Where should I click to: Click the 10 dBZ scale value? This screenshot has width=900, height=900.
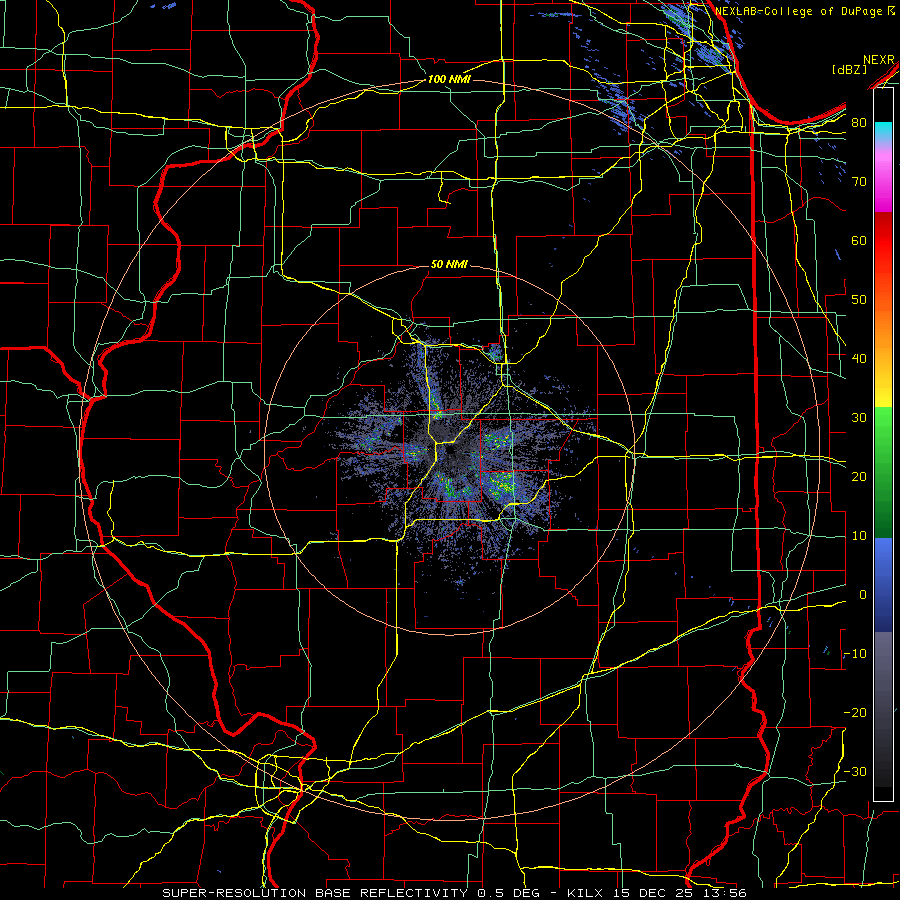859,536
